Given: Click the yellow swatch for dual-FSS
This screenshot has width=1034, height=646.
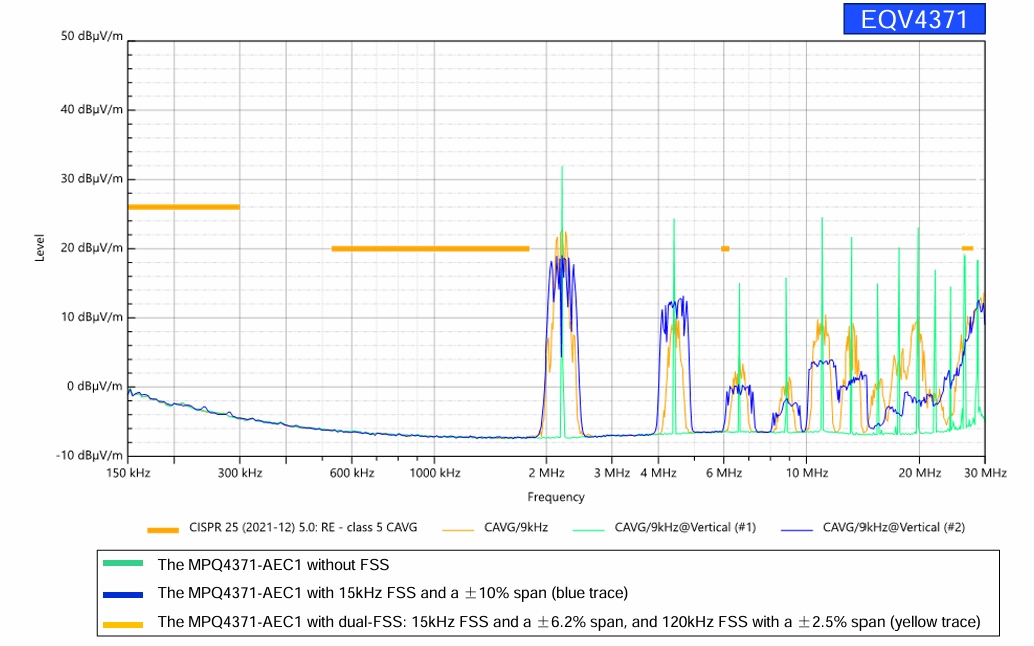Looking at the screenshot, I should (125, 622).
